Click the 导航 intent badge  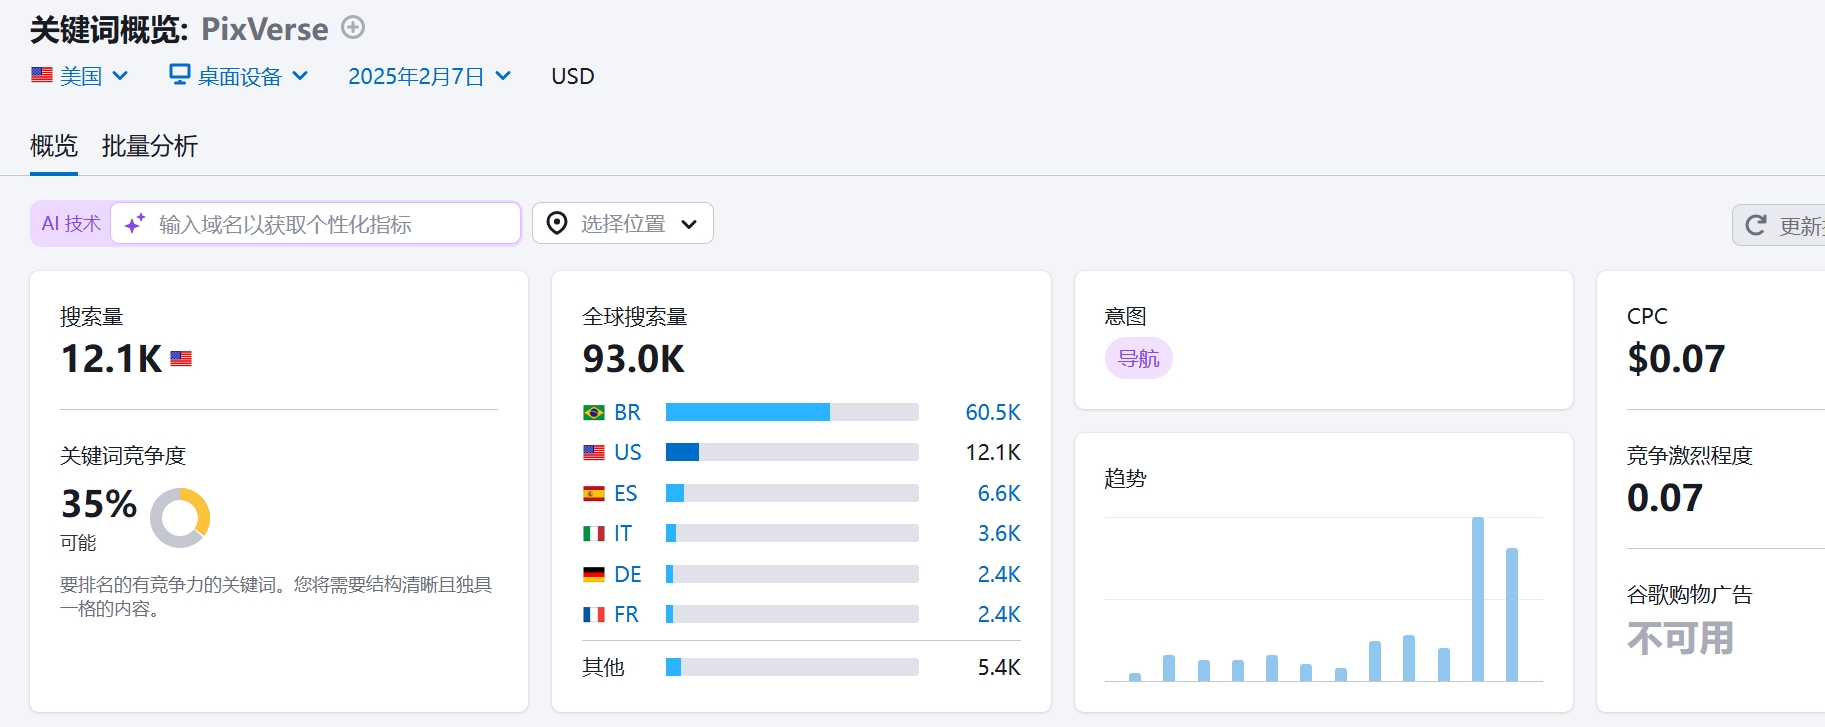1138,358
